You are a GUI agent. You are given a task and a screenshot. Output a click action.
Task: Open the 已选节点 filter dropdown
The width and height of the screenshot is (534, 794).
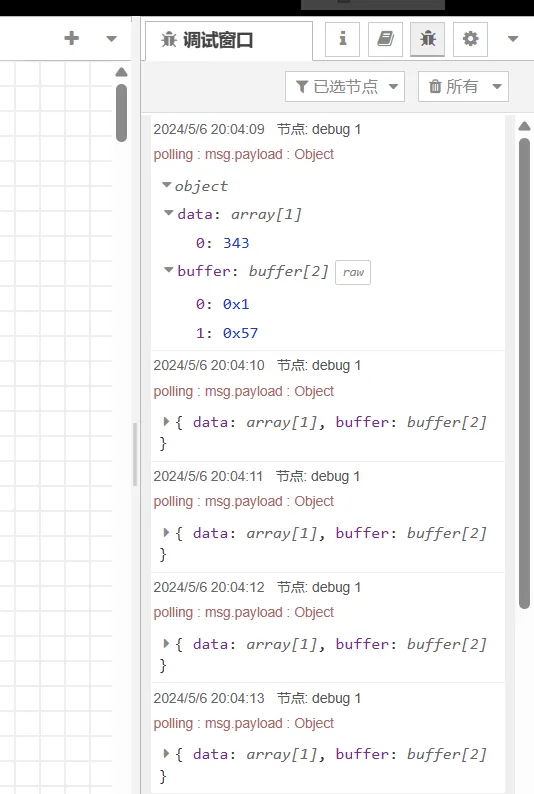345,87
